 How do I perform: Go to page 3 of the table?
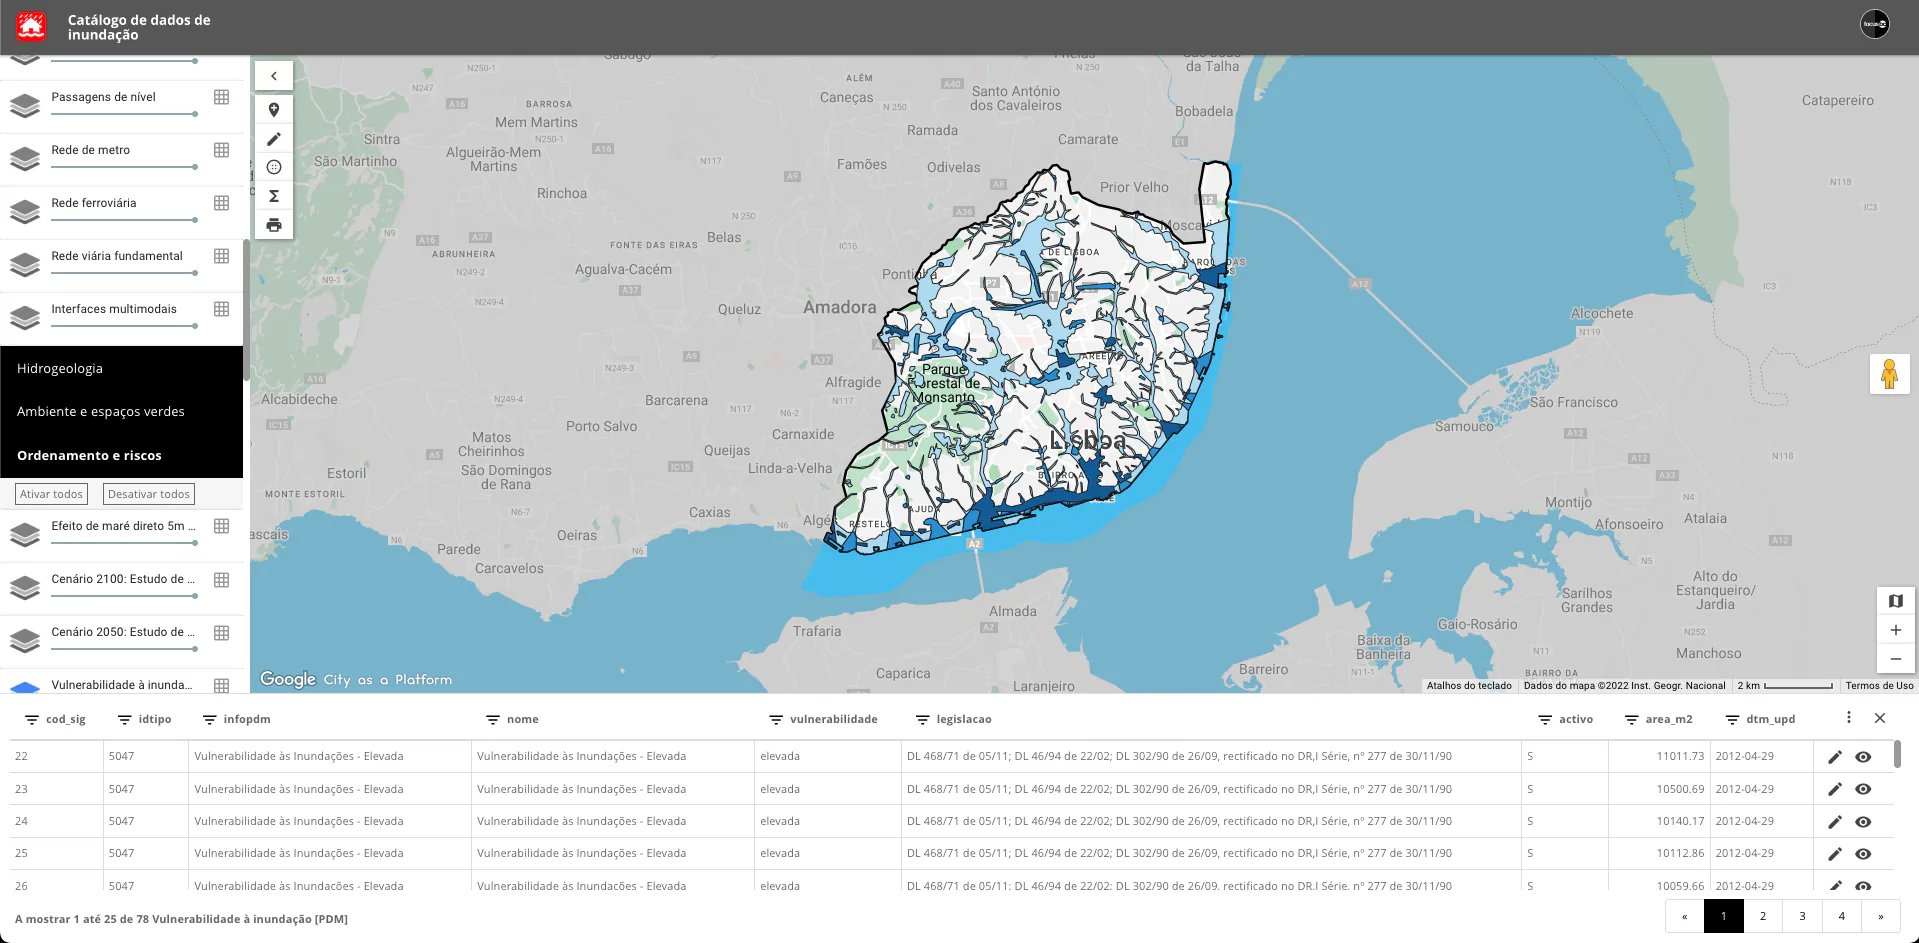tap(1801, 915)
